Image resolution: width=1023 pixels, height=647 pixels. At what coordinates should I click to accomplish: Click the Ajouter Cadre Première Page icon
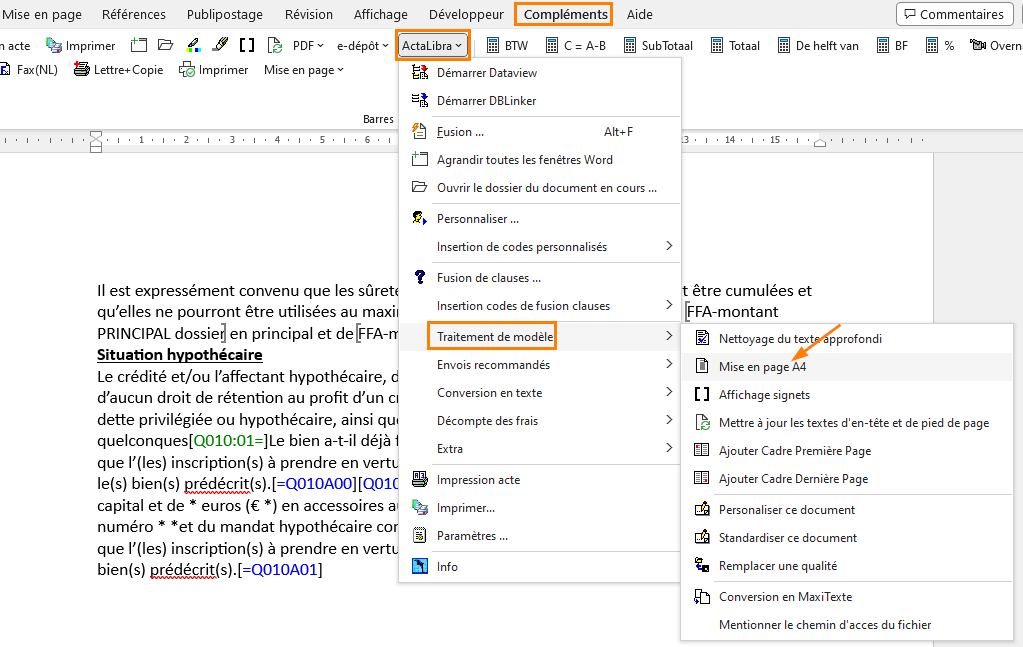pos(702,450)
